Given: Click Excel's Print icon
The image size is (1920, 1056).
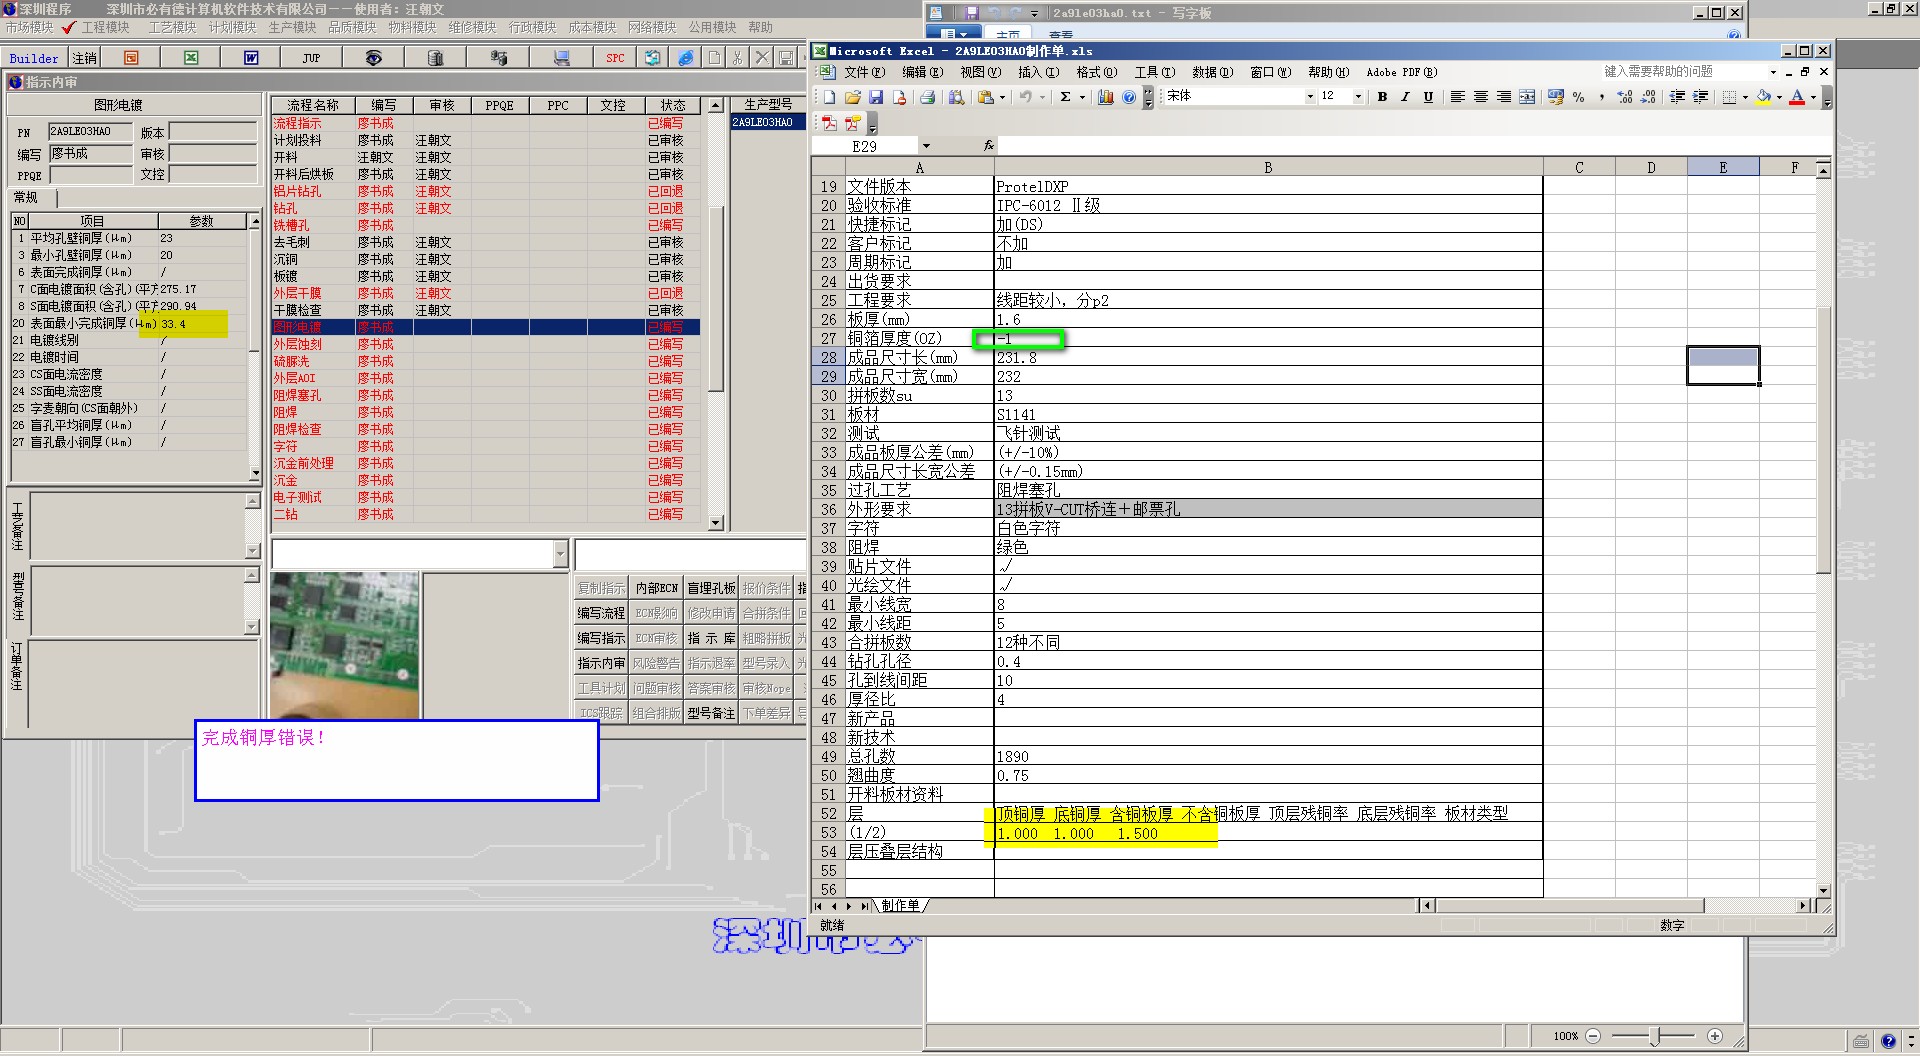Looking at the screenshot, I should pyautogui.click(x=927, y=97).
